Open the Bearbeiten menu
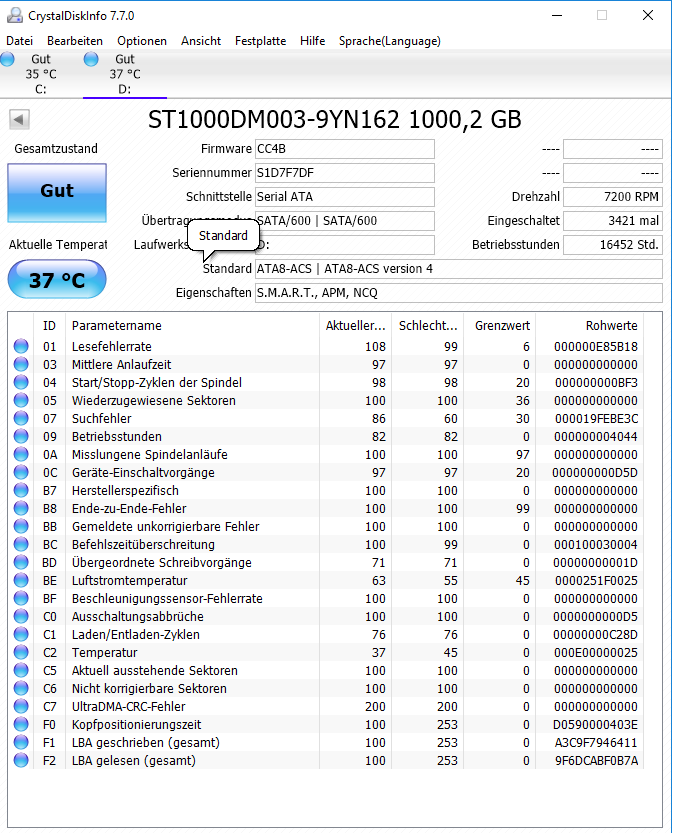Viewport: 674px width, 833px height. pos(75,41)
